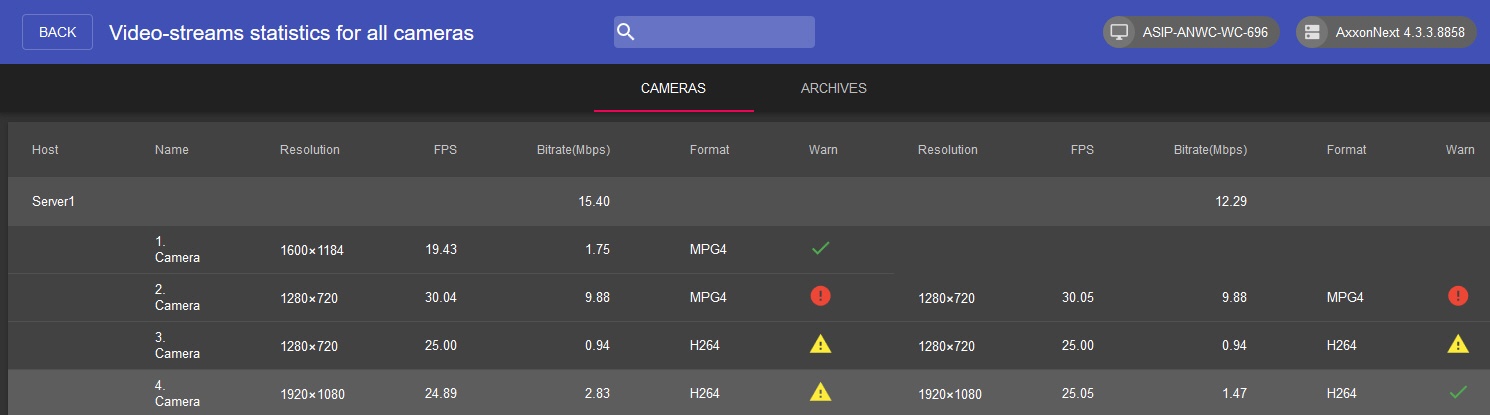This screenshot has width=1490, height=415.
Task: Select the 2. Camera row name
Action: [177, 298]
